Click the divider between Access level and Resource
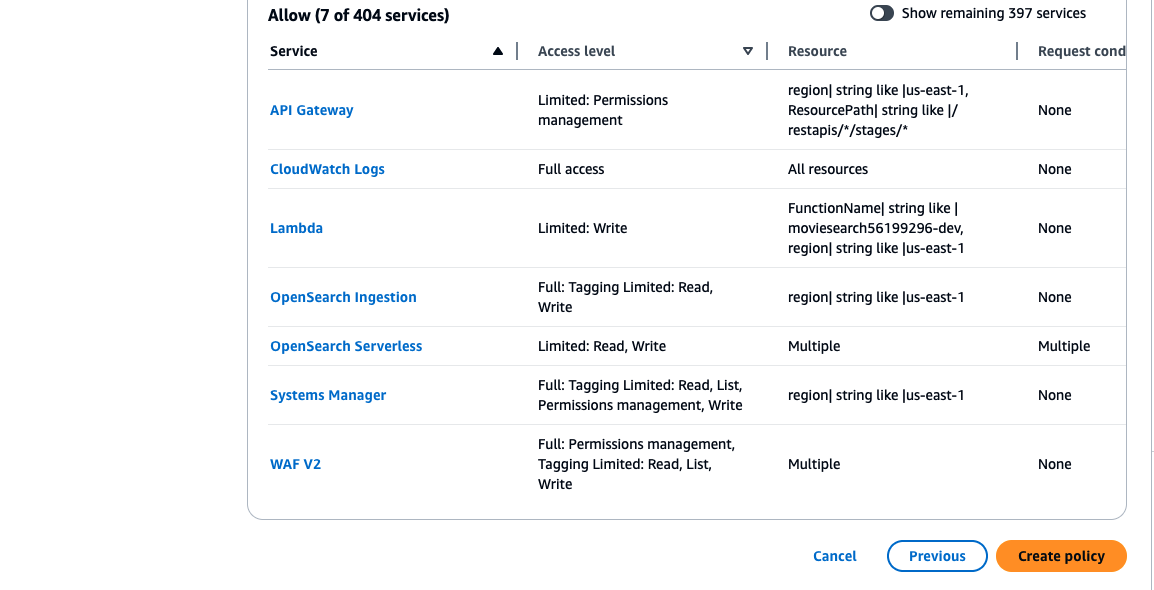The image size is (1154, 590). (x=767, y=52)
